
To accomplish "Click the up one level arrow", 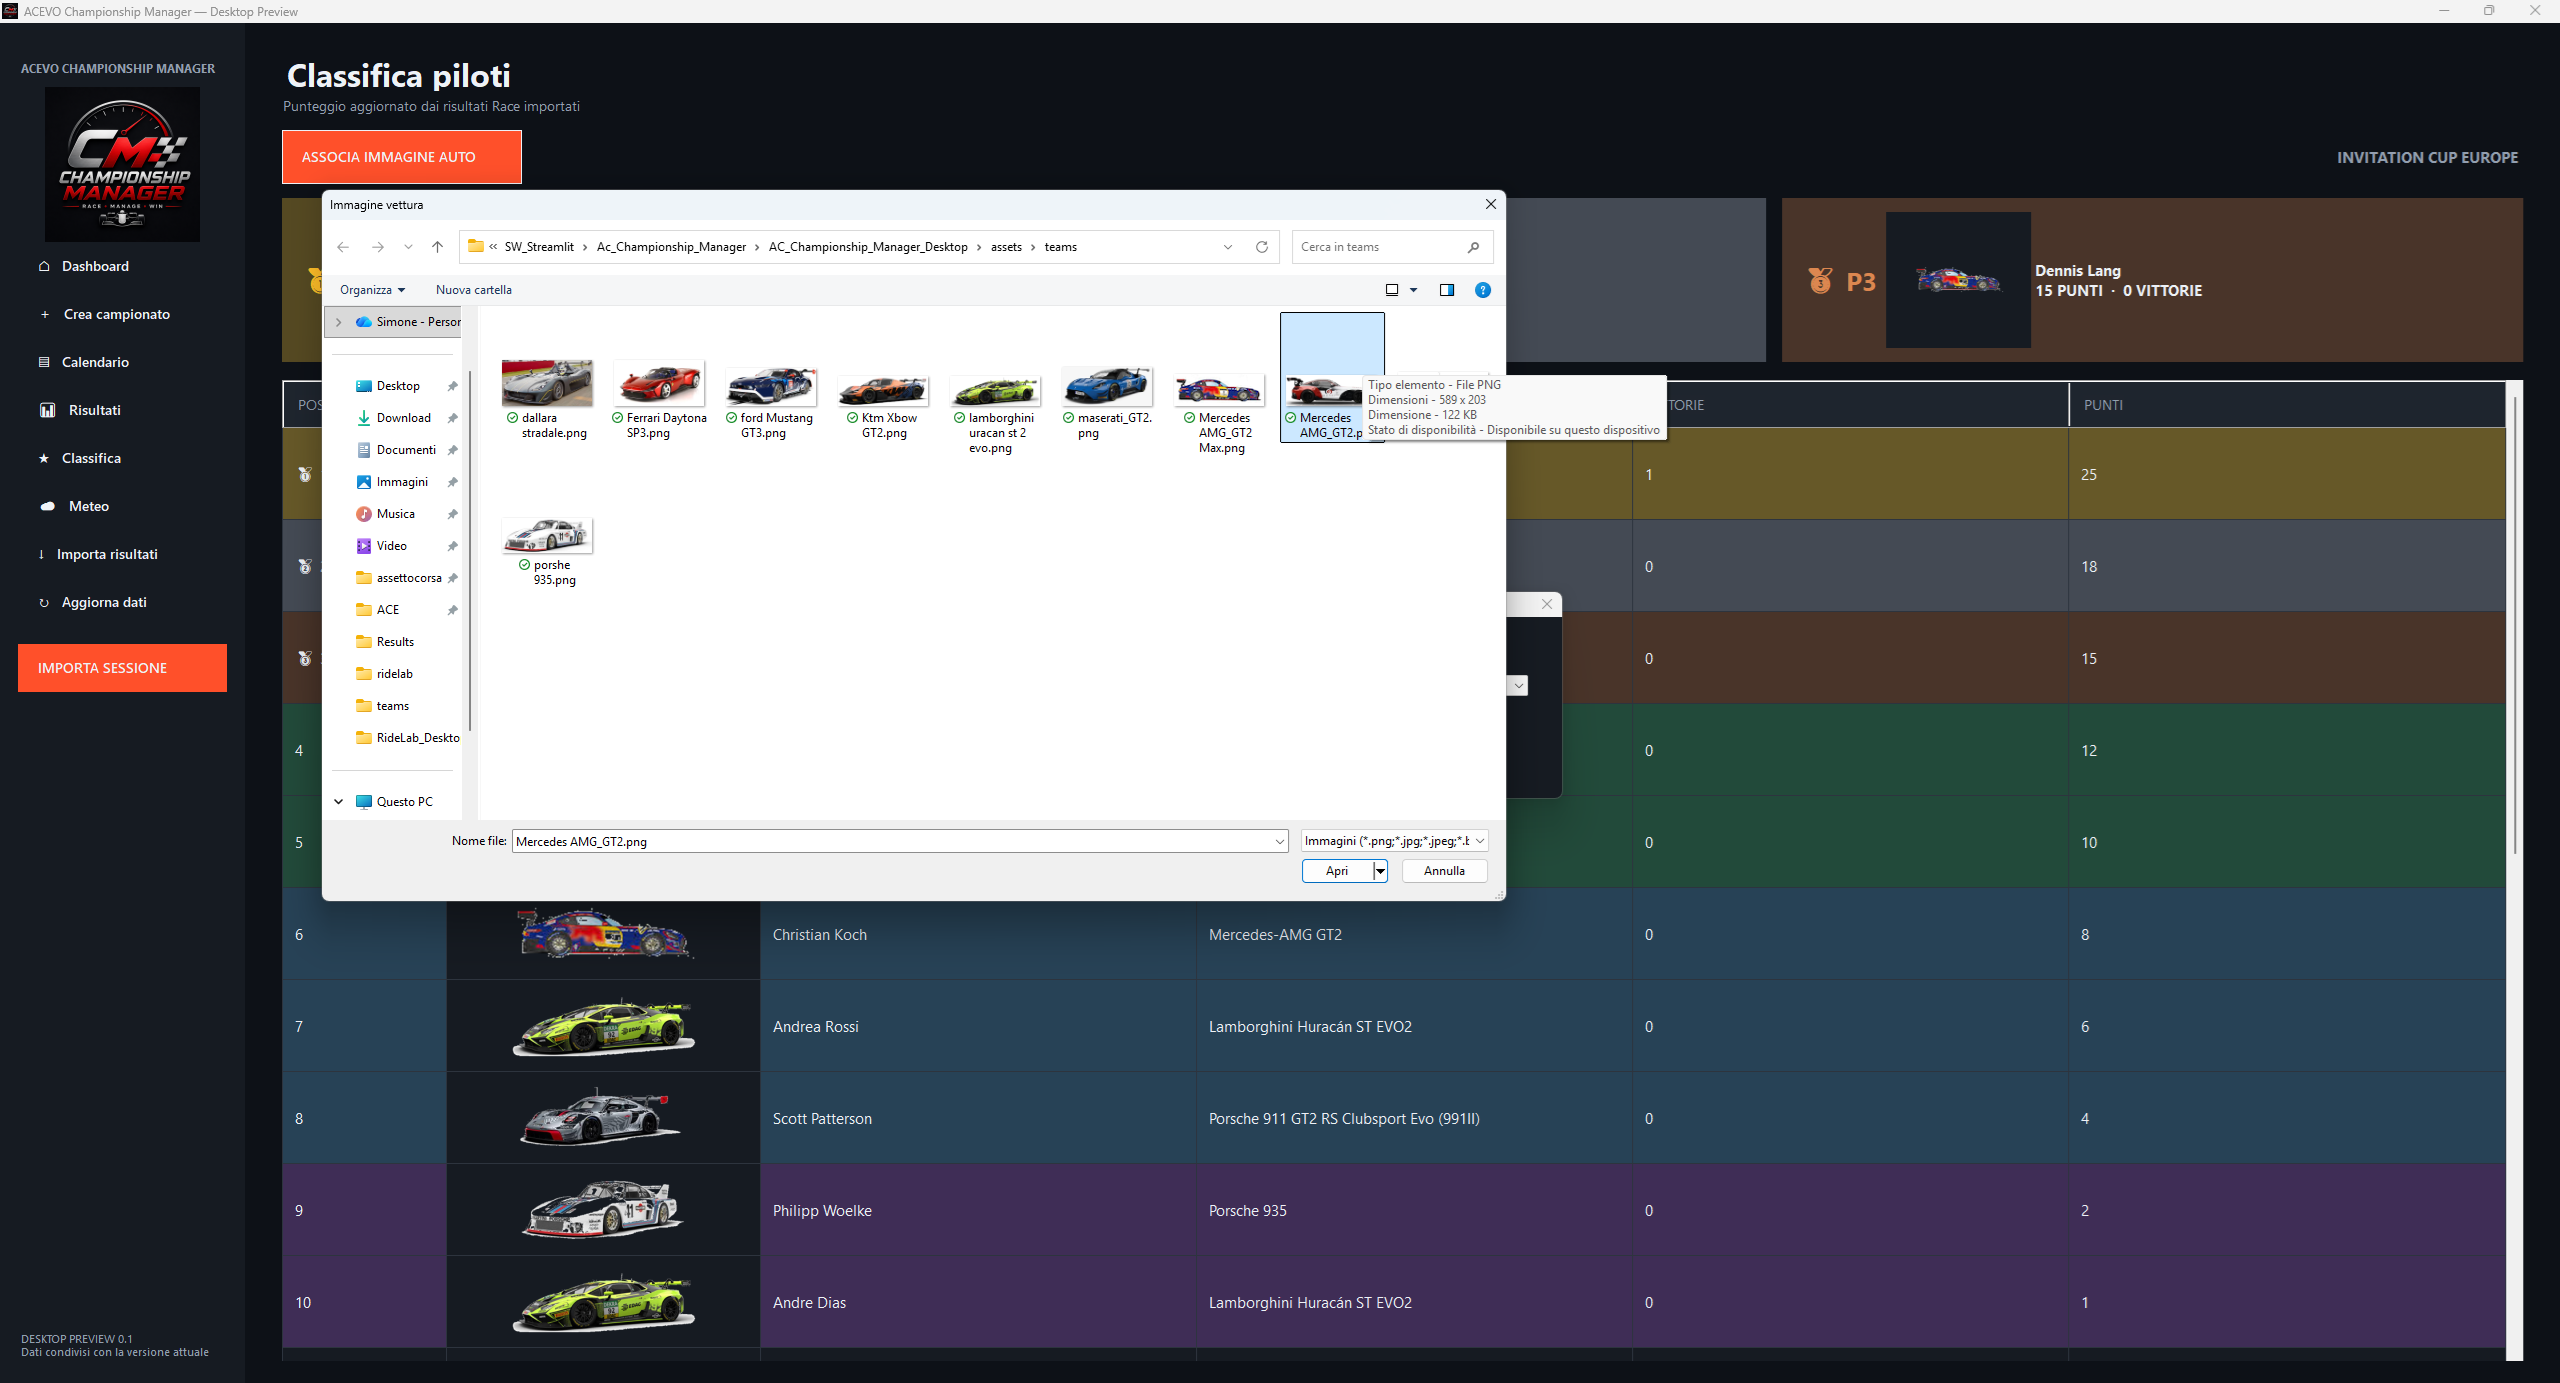I will click(x=437, y=247).
